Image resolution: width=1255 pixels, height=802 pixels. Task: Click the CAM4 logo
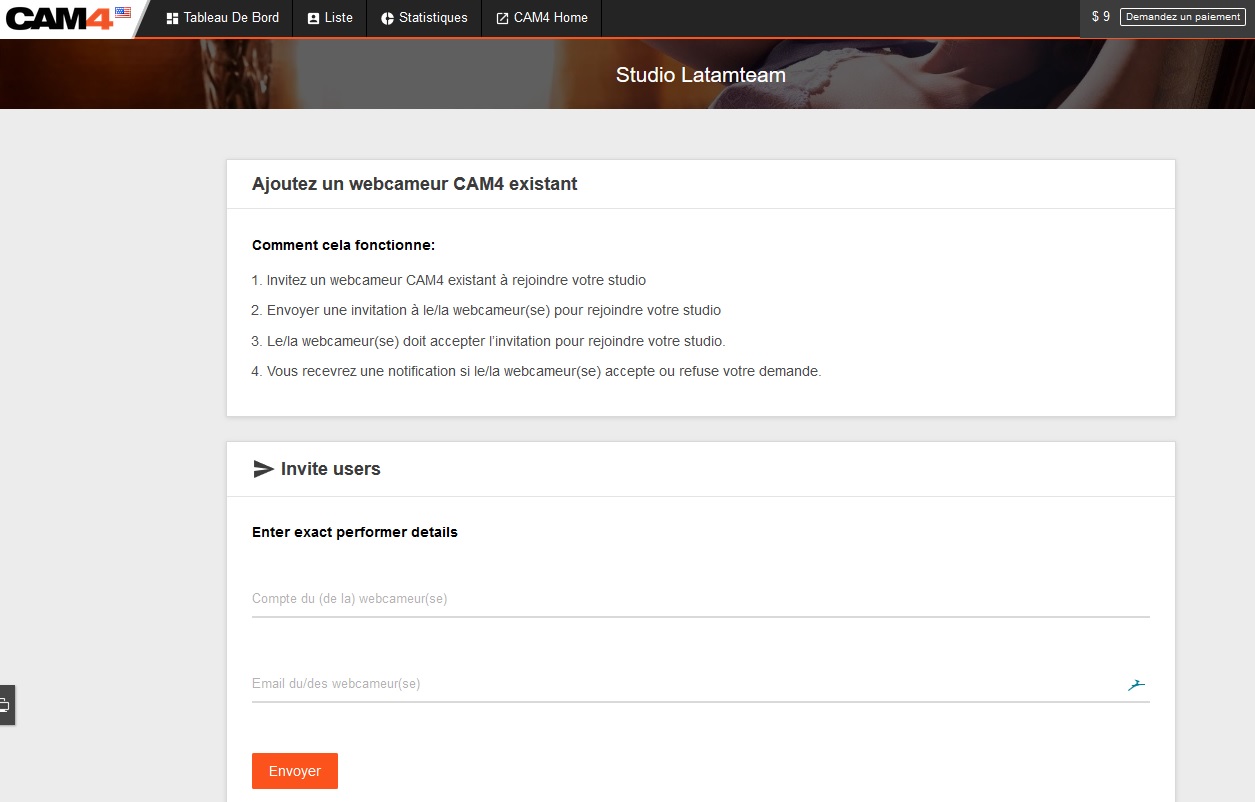58,18
